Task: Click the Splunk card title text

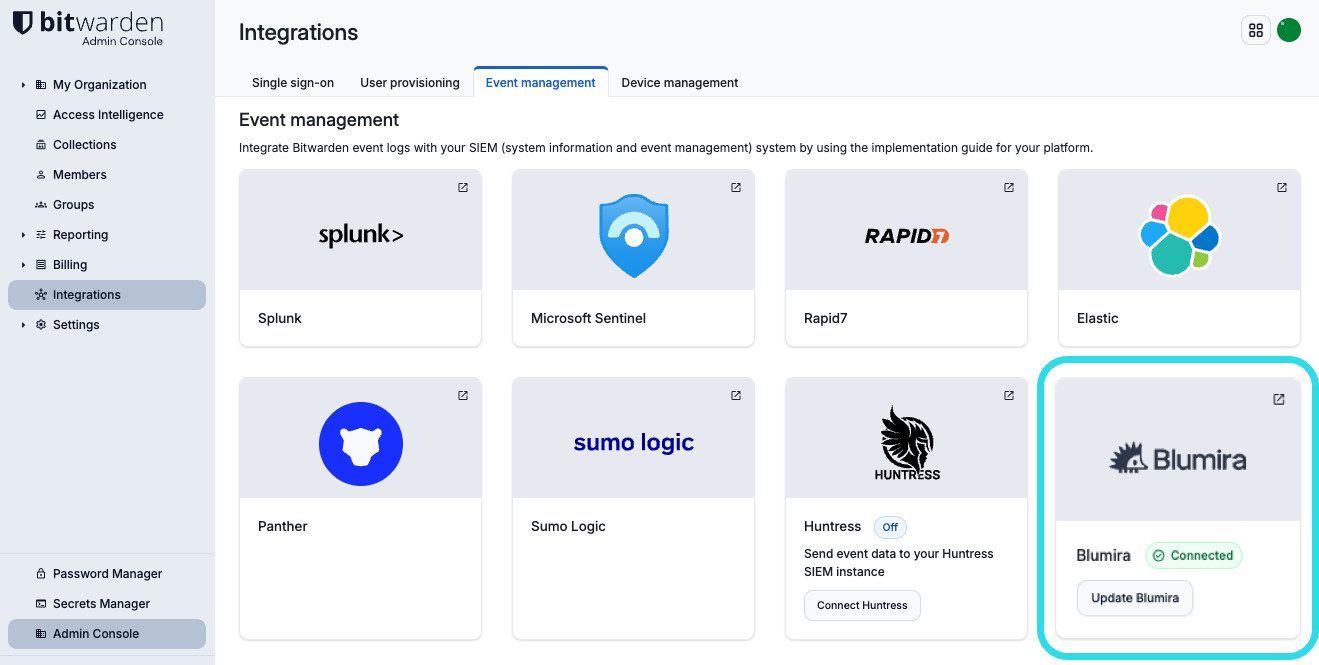Action: [x=280, y=318]
